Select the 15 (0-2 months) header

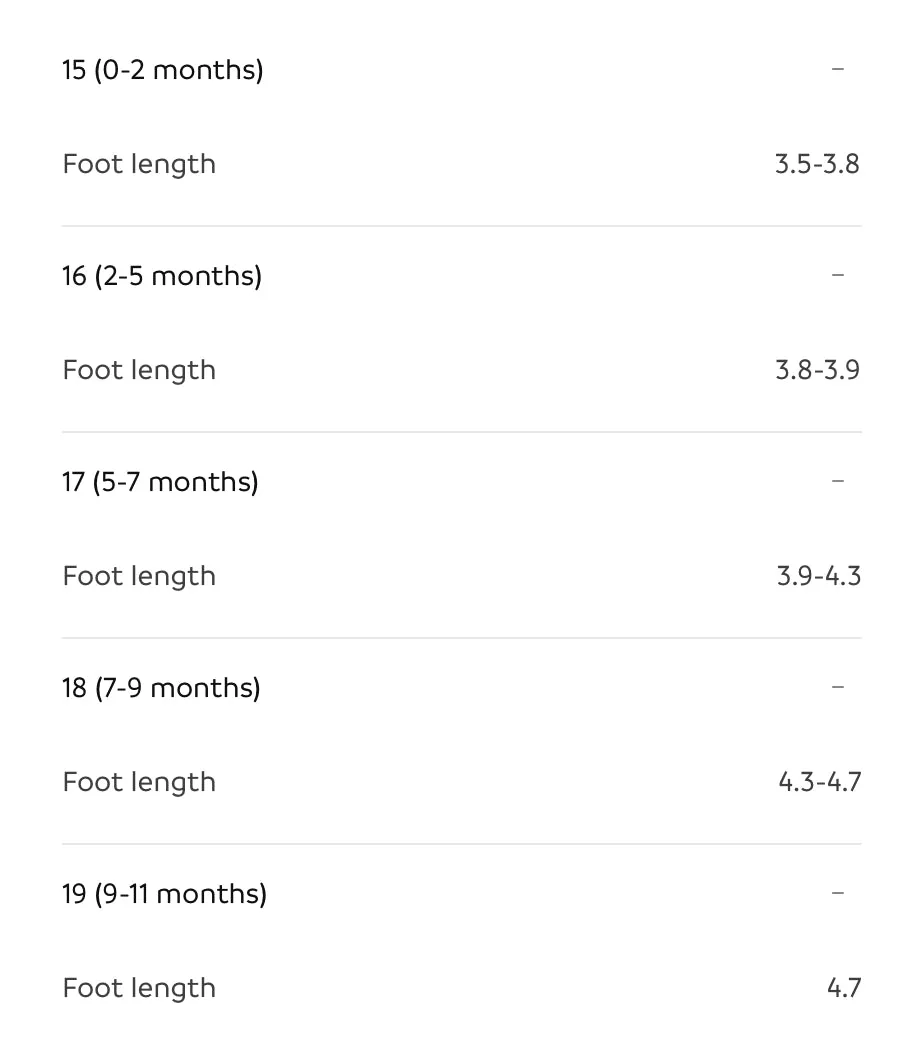(x=163, y=70)
